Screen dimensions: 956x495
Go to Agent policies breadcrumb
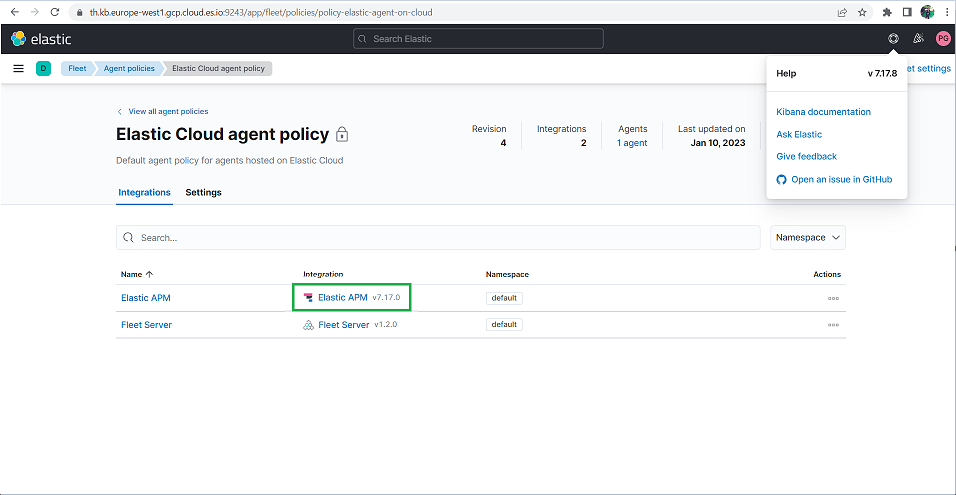point(129,69)
